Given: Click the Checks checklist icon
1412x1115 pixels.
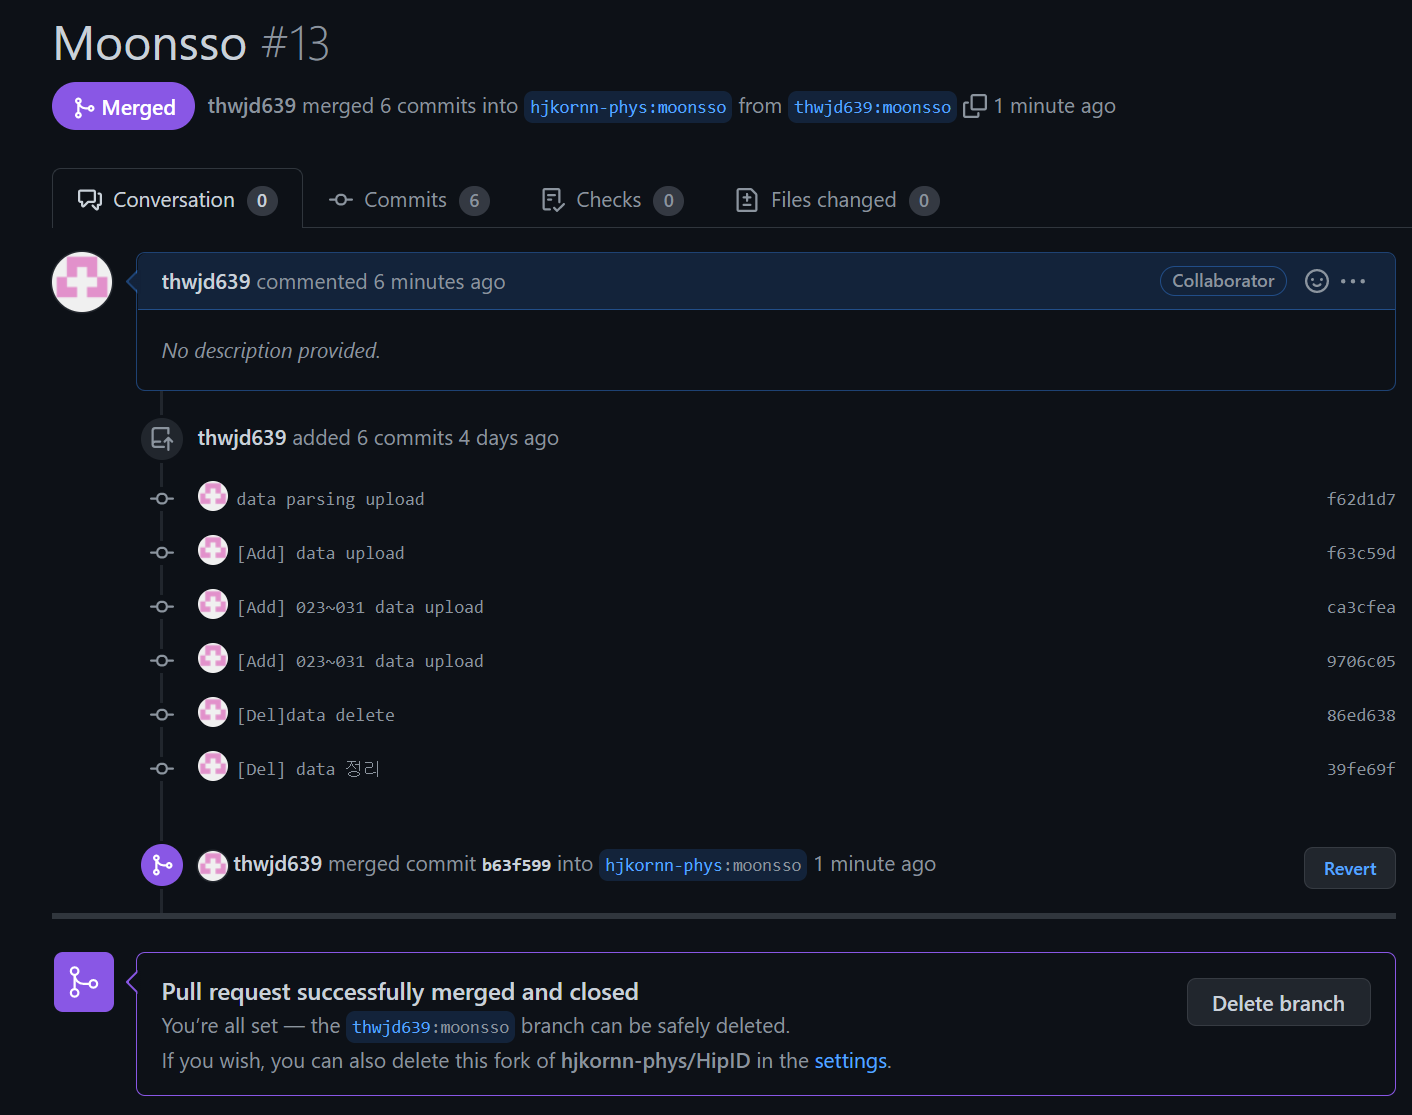Looking at the screenshot, I should tap(552, 199).
